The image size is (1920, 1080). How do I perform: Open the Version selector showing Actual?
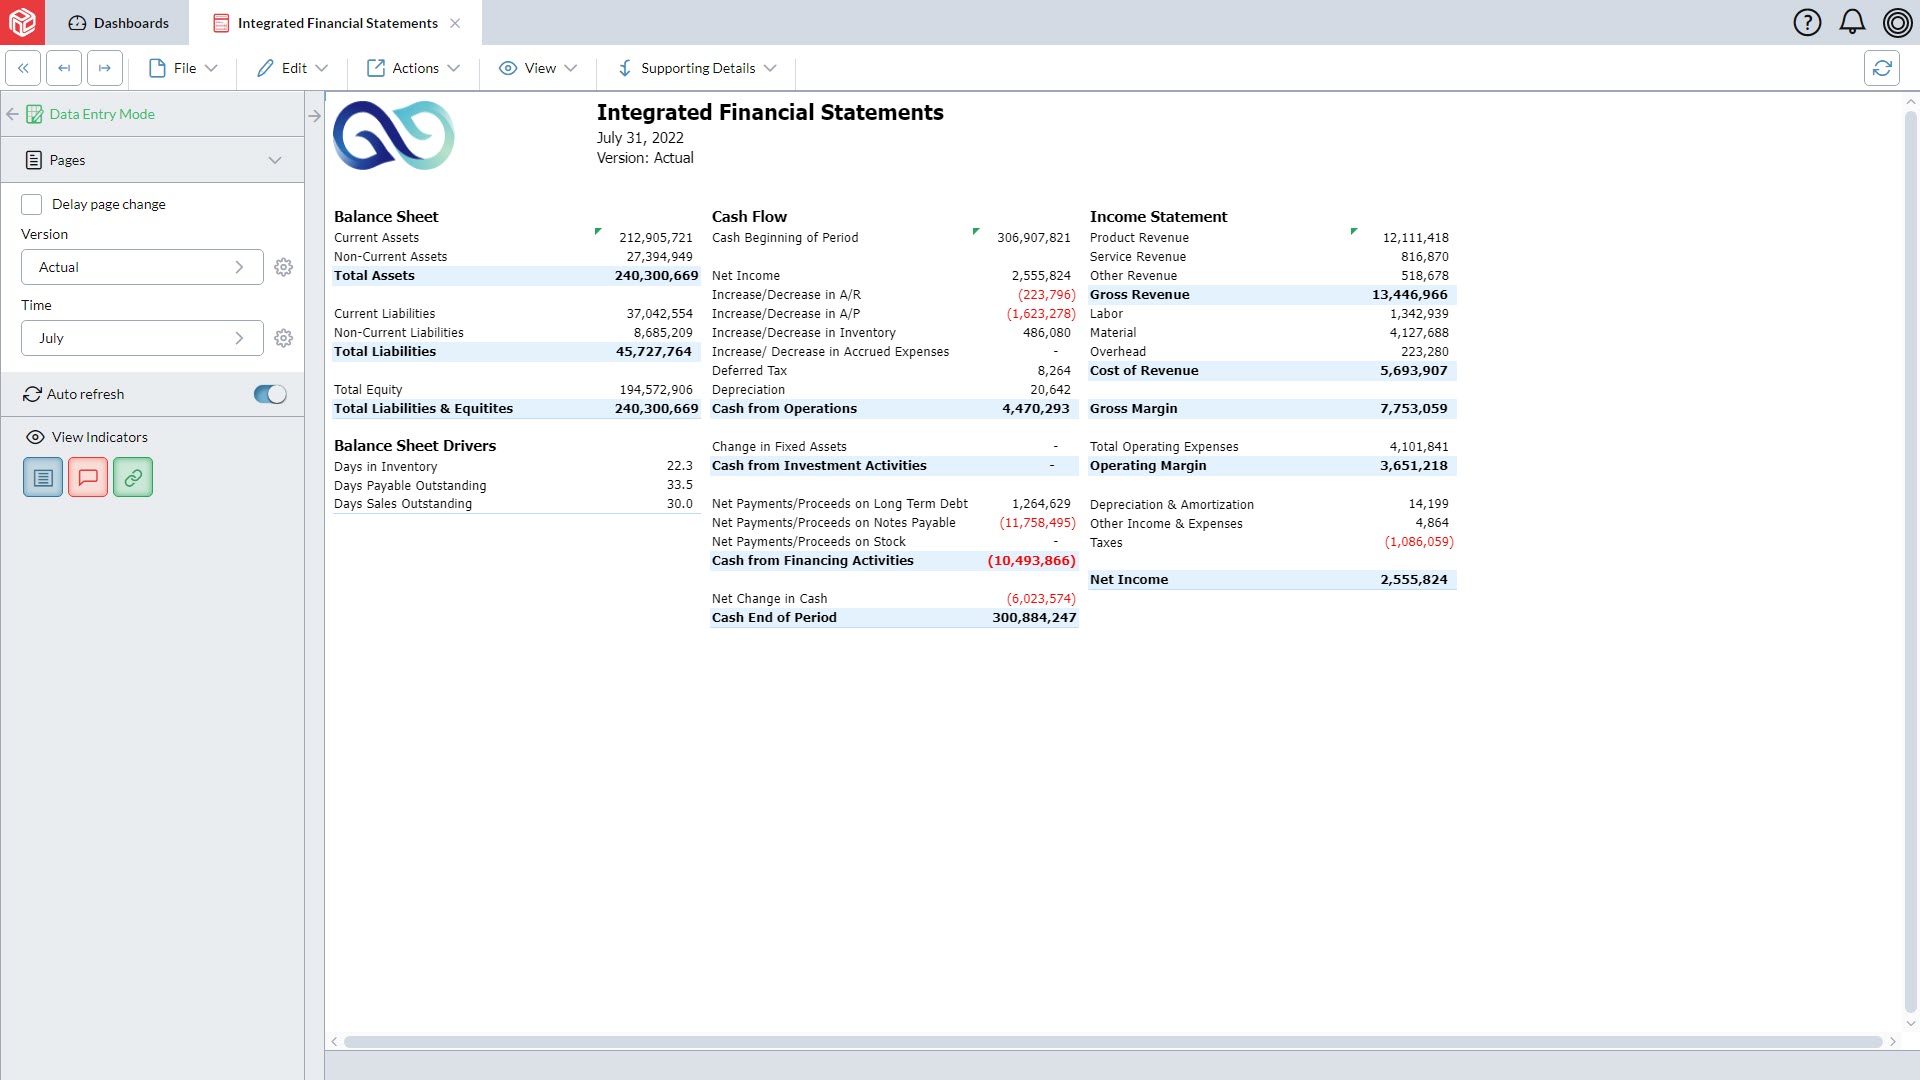142,267
